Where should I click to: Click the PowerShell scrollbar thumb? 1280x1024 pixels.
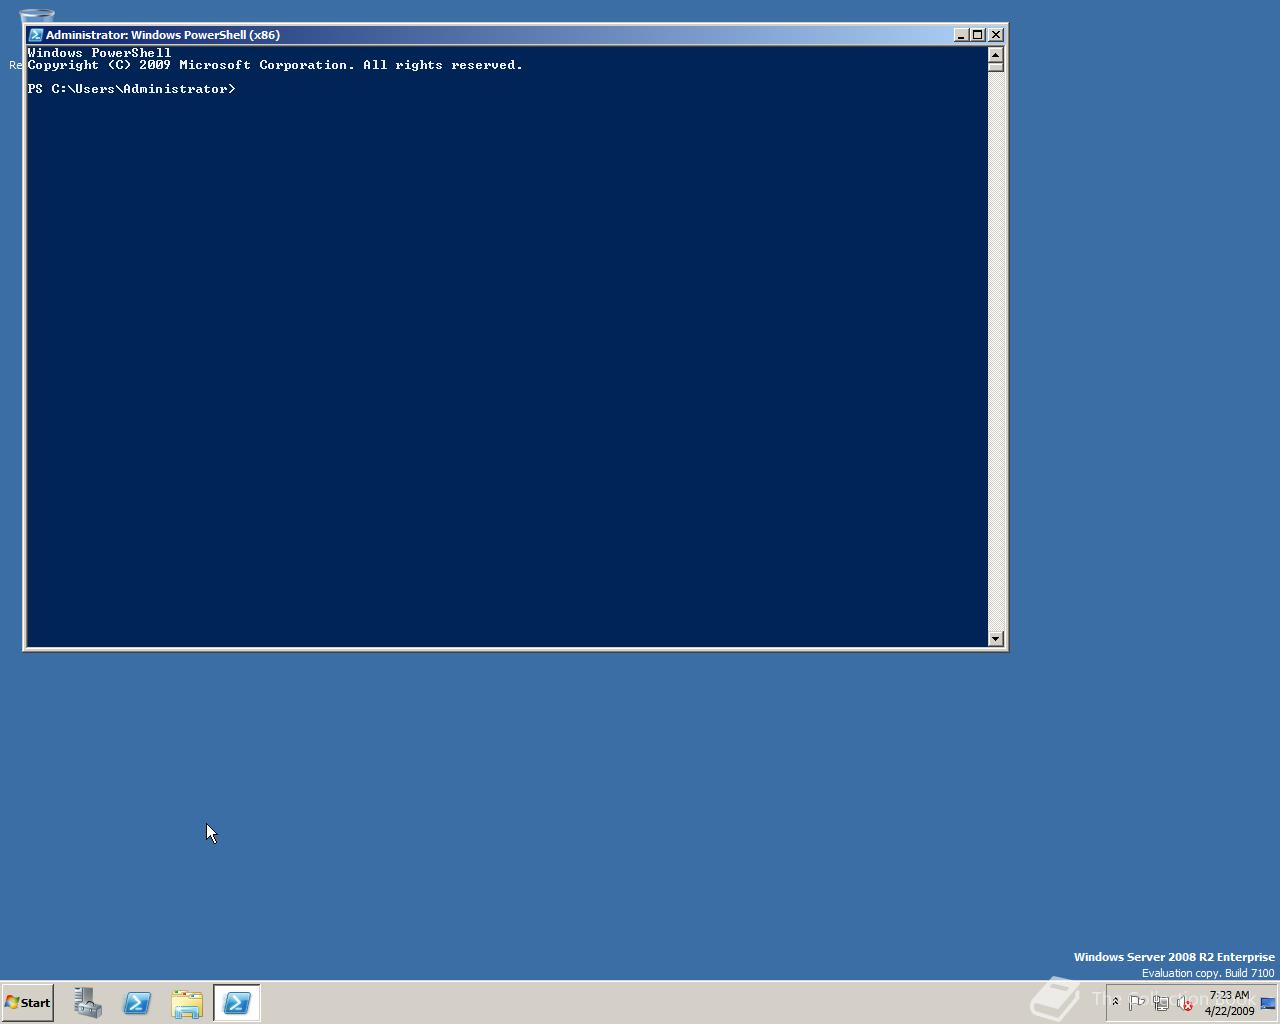coord(995,67)
